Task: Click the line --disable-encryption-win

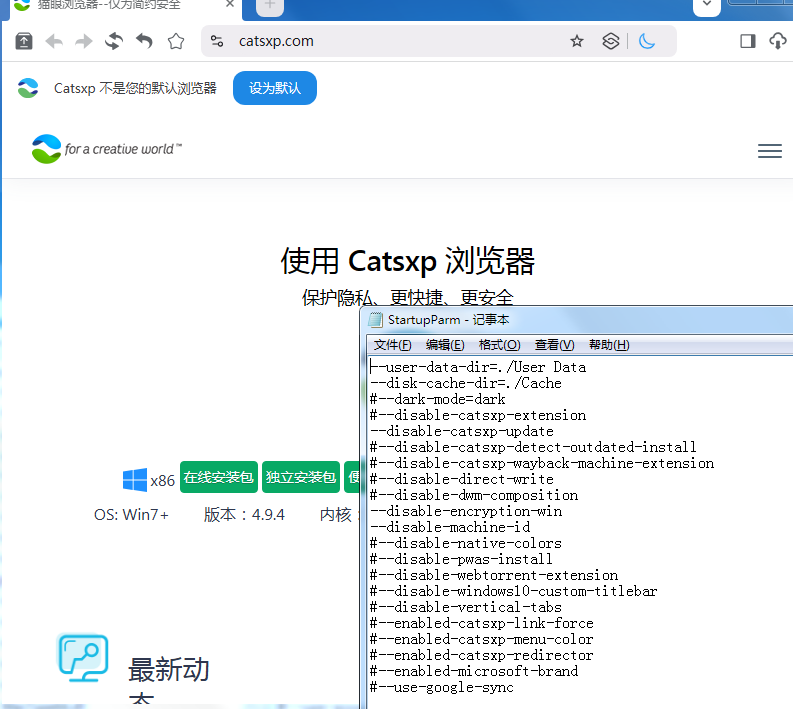Action: tap(466, 511)
